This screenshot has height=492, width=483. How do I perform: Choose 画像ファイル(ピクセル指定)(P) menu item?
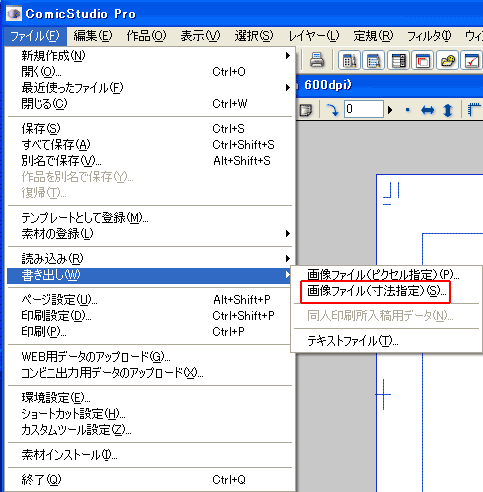pyautogui.click(x=383, y=275)
